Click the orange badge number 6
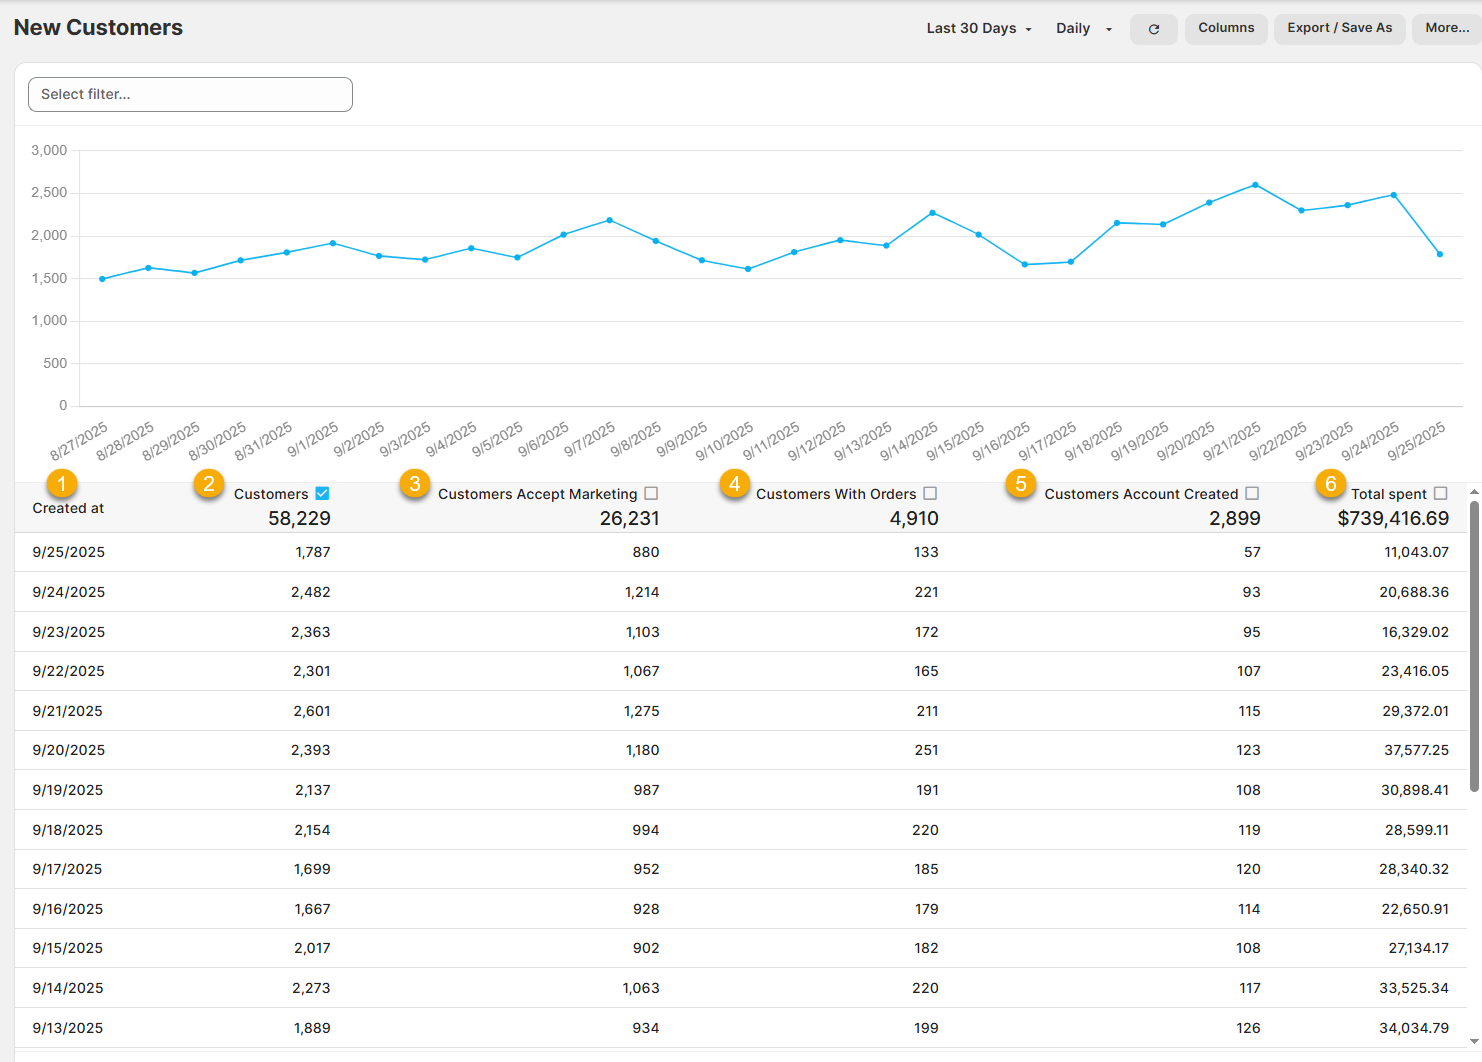This screenshot has height=1062, width=1482. pyautogui.click(x=1330, y=484)
